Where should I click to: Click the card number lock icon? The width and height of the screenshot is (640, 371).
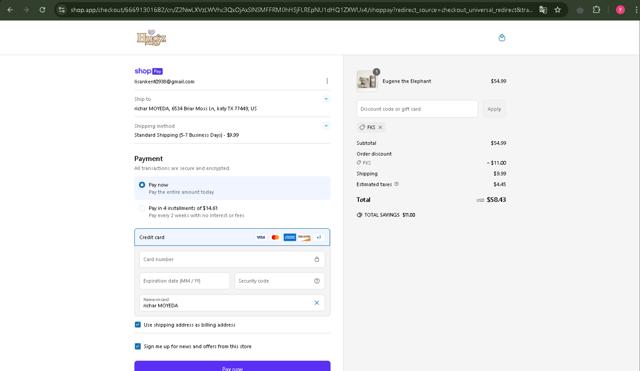(317, 259)
